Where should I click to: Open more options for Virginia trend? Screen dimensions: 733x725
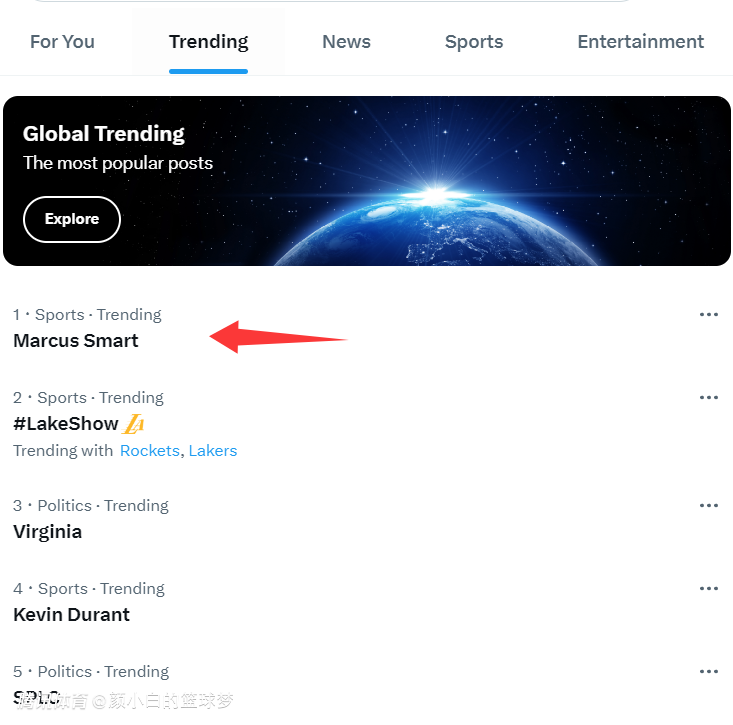[709, 506]
